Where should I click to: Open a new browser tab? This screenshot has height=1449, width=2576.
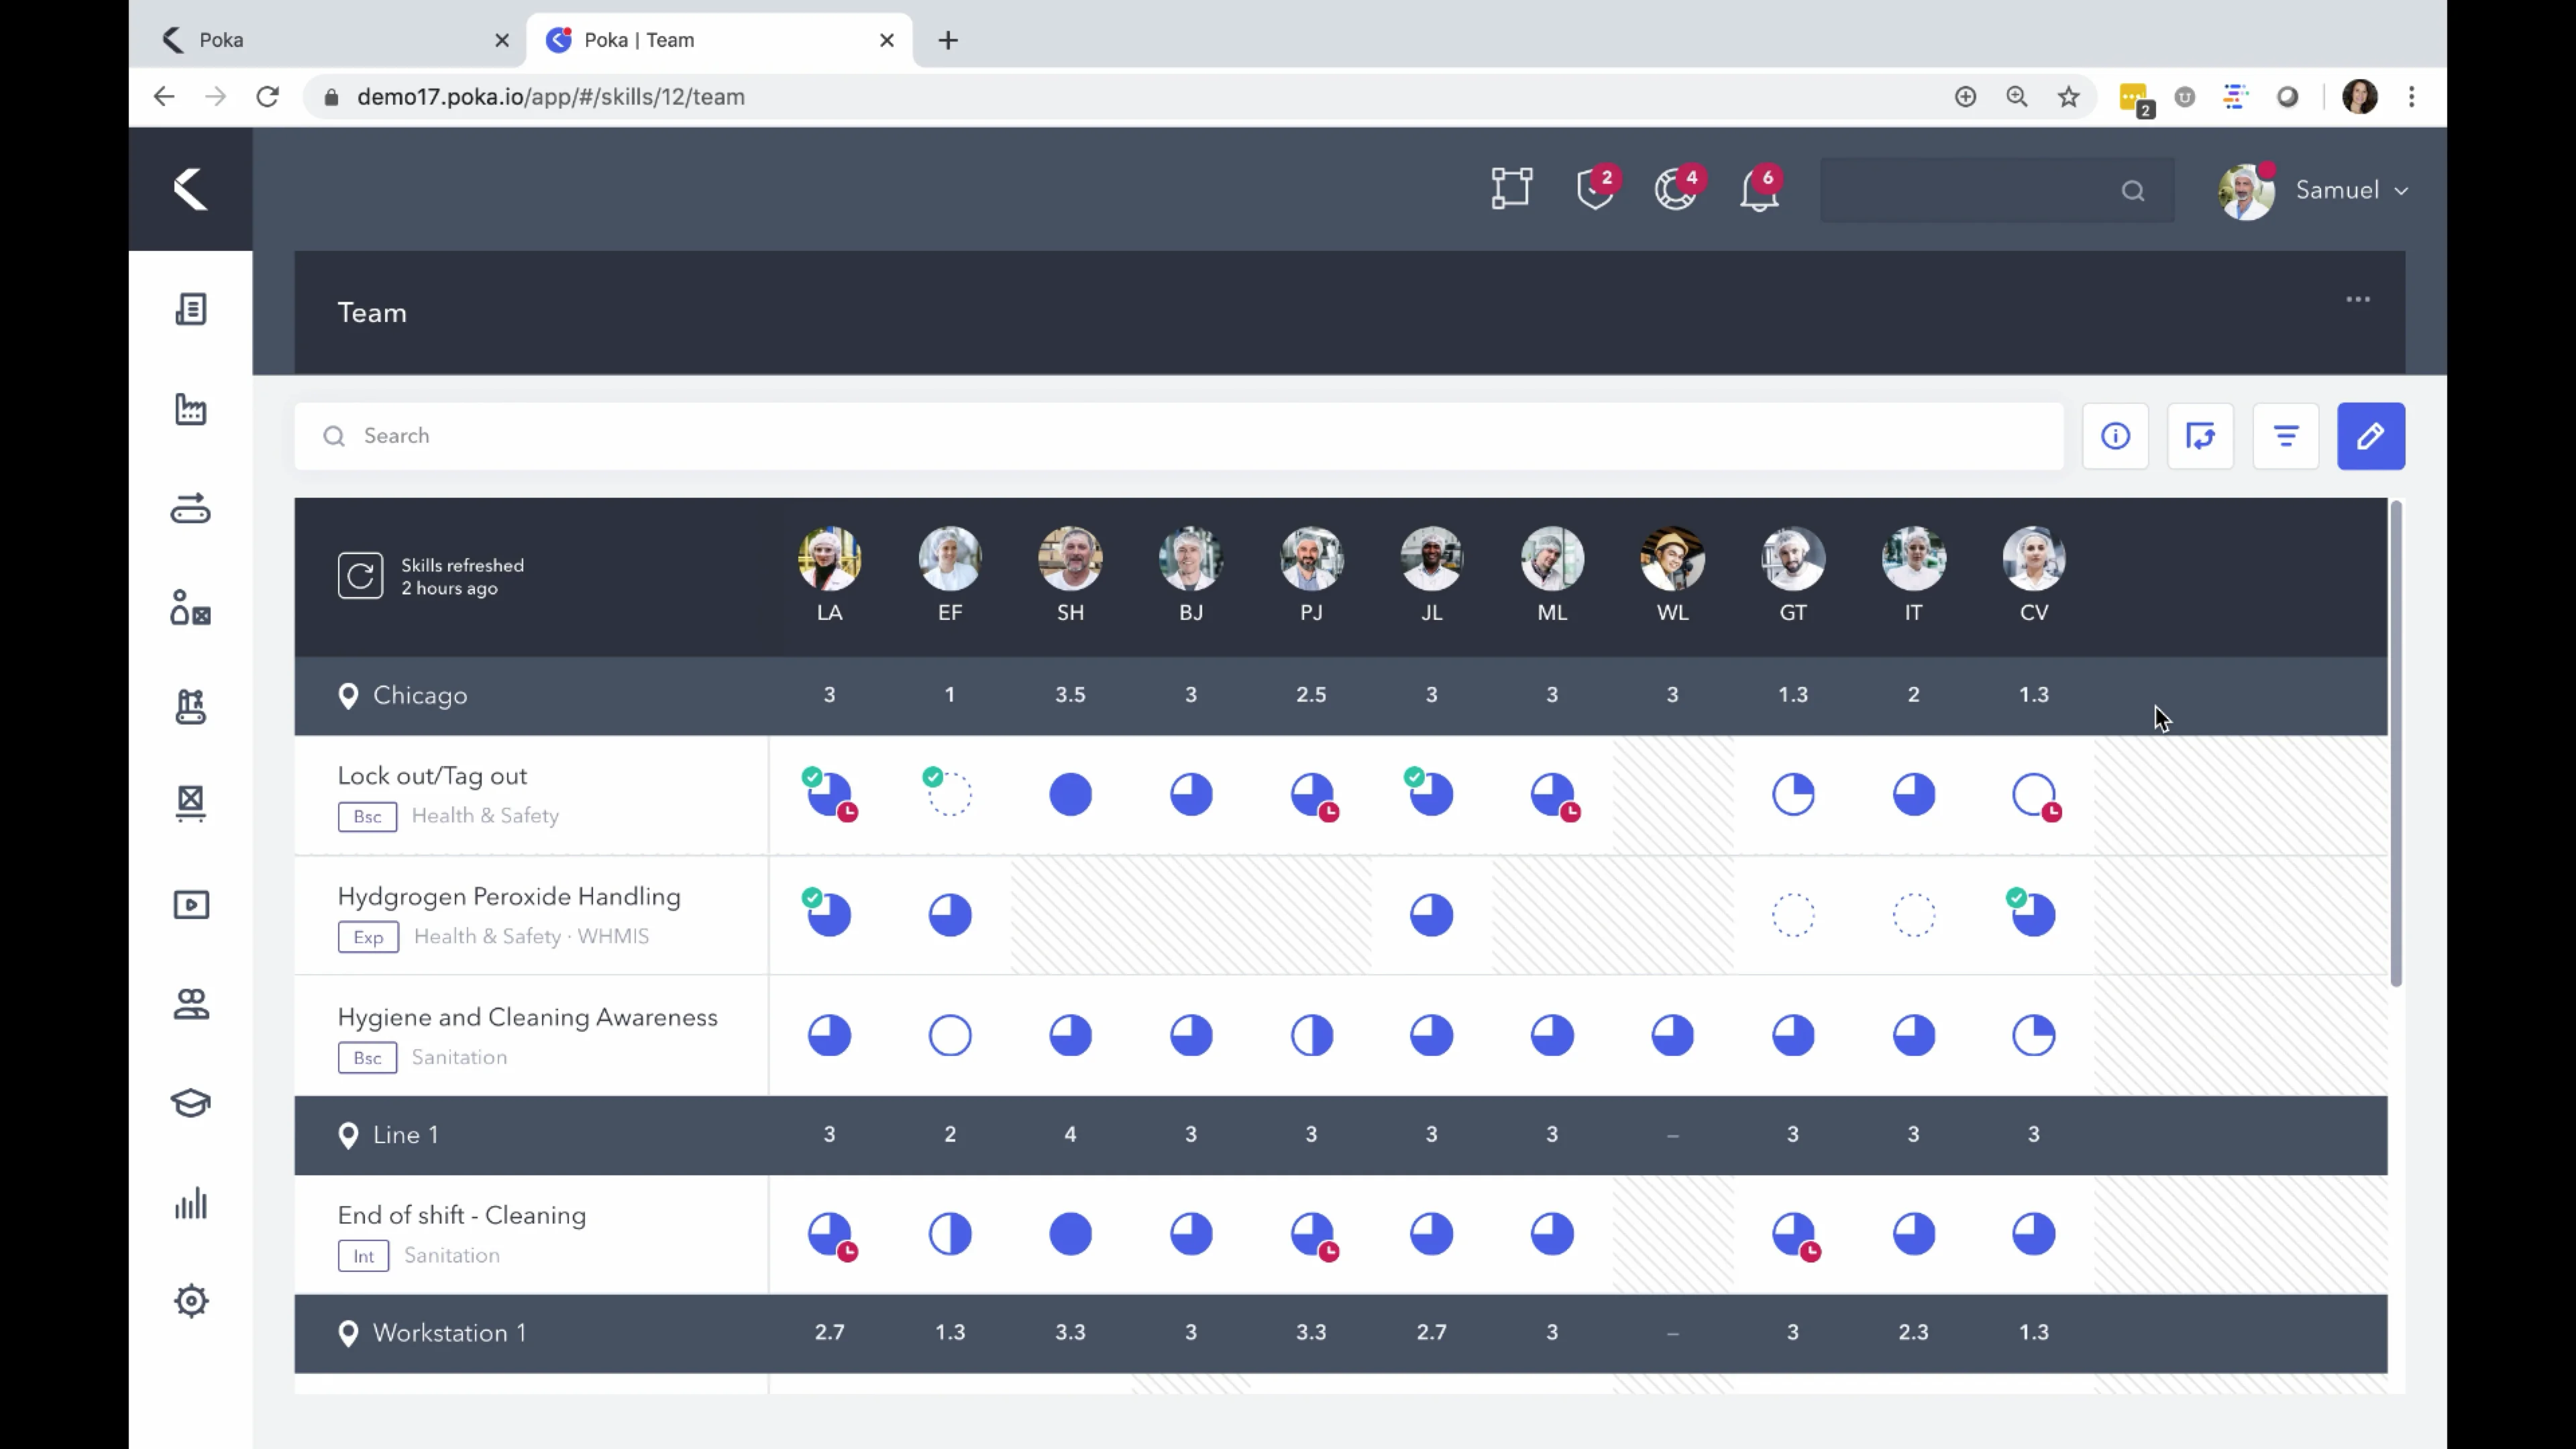click(x=948, y=40)
